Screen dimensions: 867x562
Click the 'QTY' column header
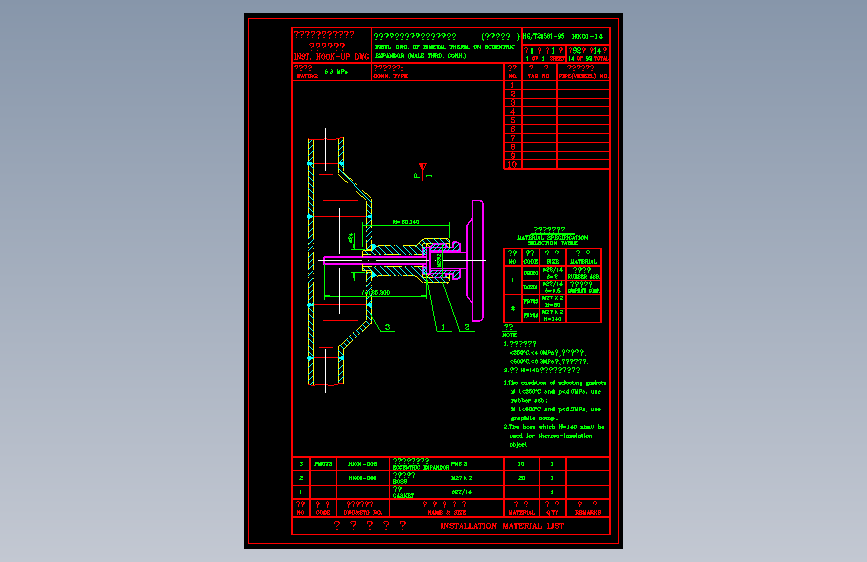(x=552, y=512)
